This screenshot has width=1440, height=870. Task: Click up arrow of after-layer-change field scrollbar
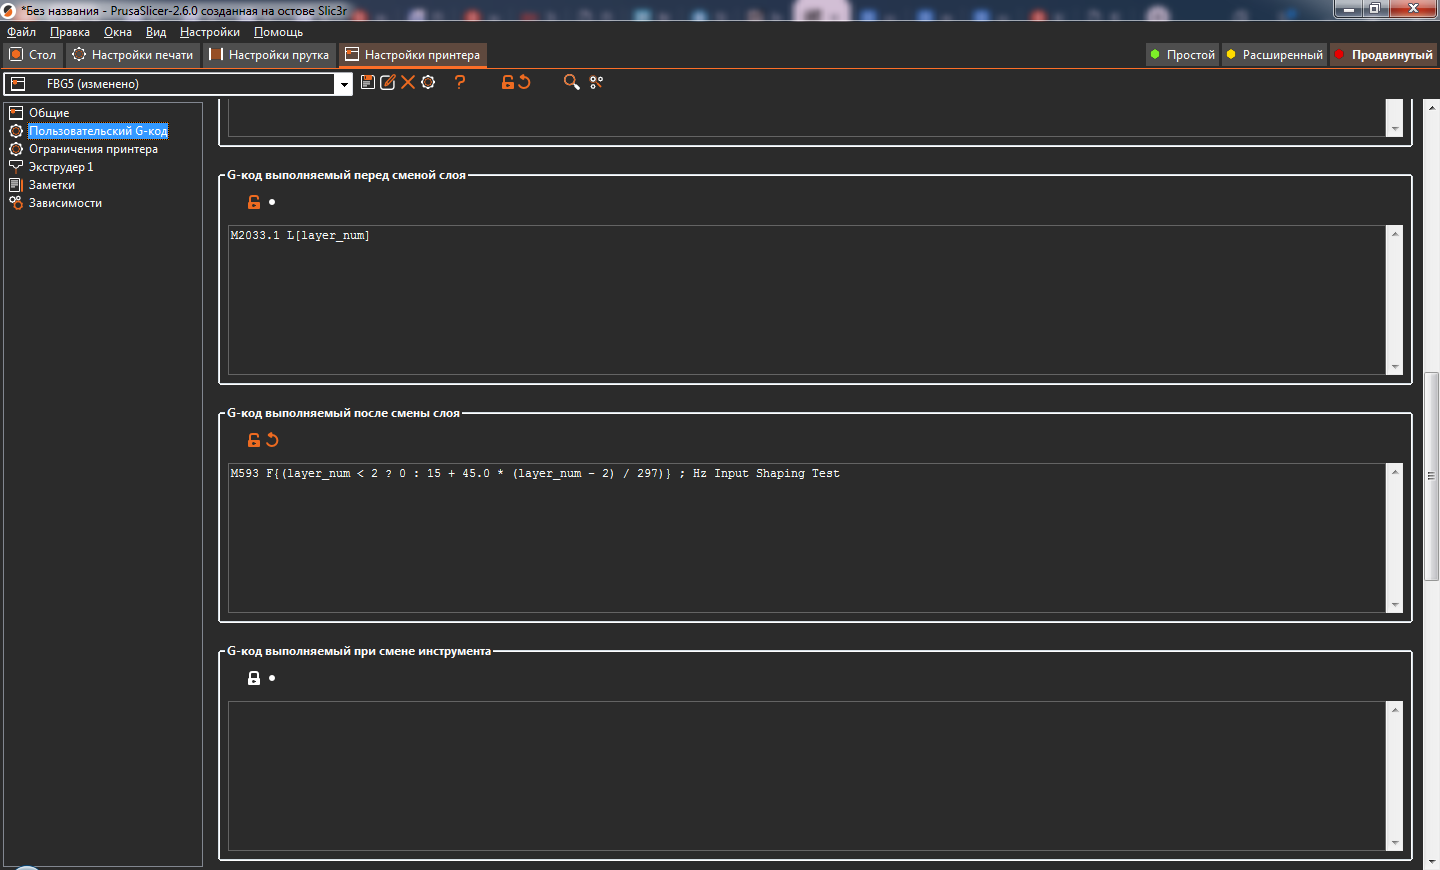click(1395, 472)
